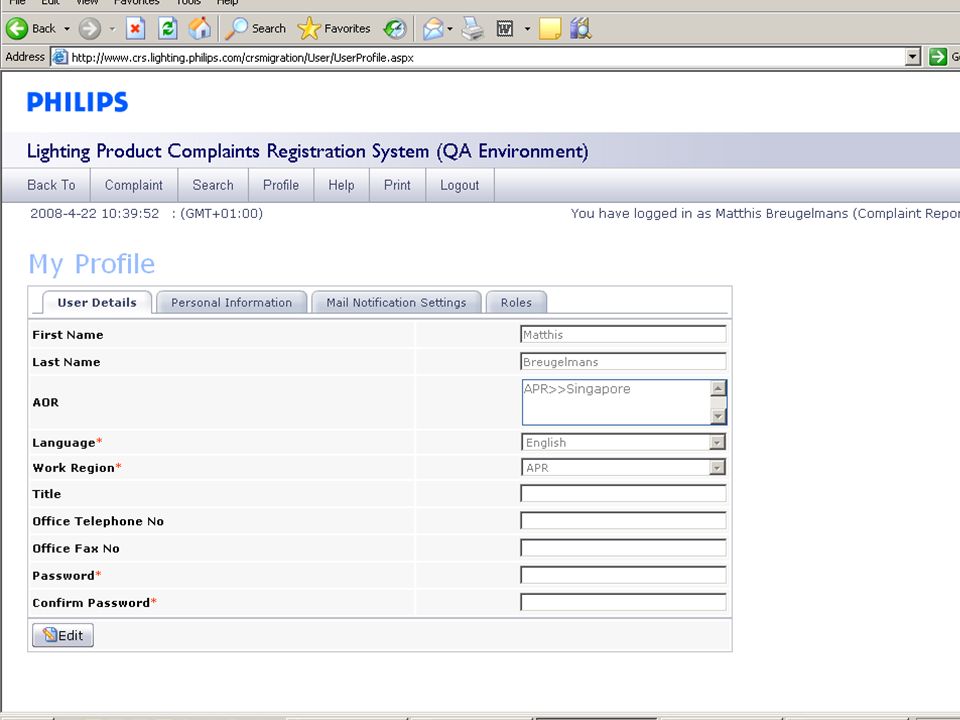Open the Search navigation menu item
This screenshot has height=720, width=960.
213,185
